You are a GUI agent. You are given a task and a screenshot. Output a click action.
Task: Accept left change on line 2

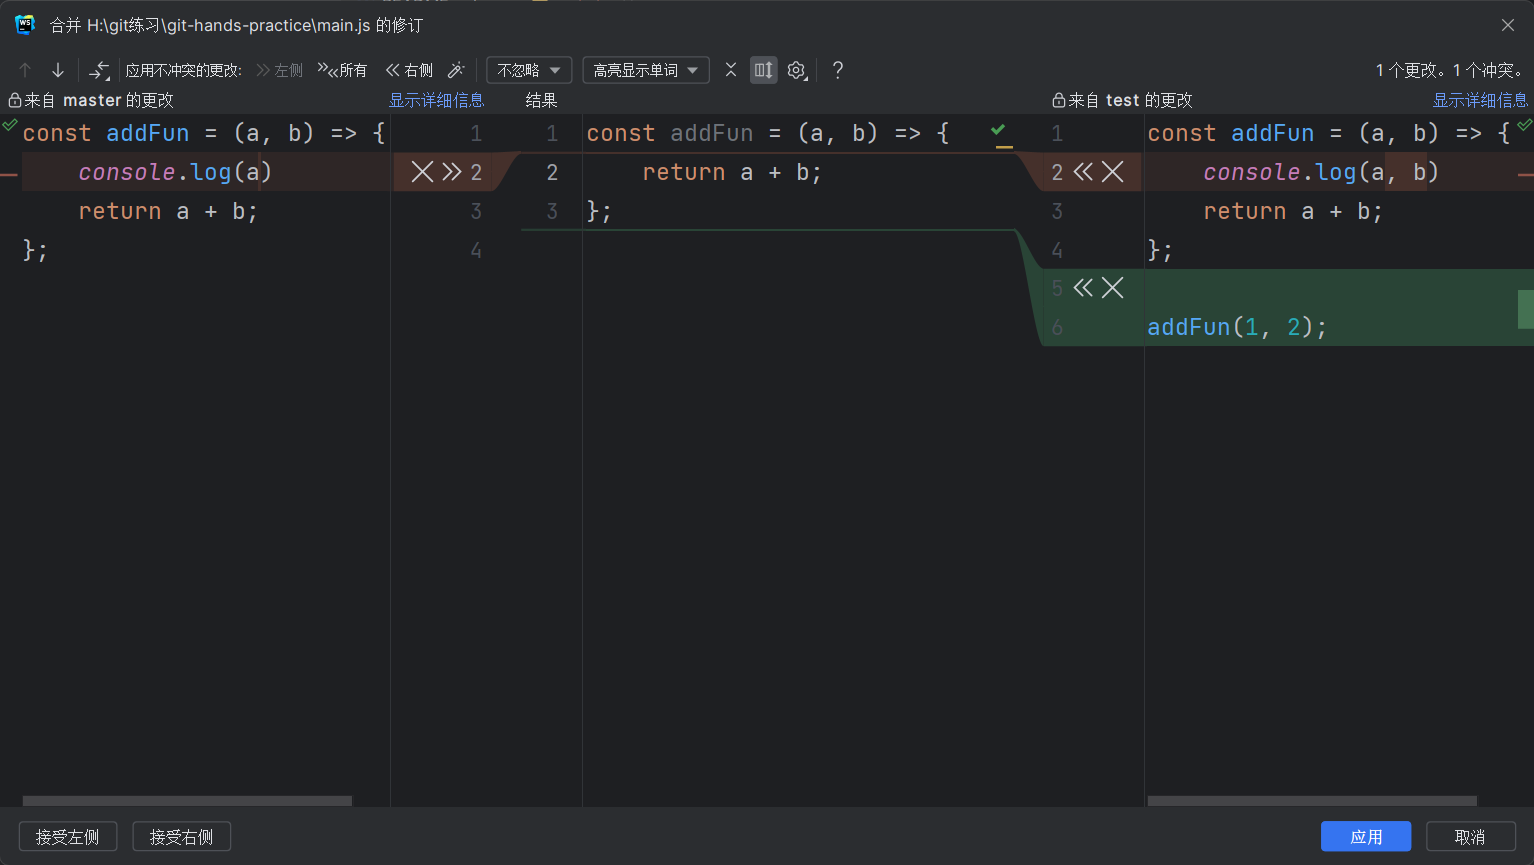[x=452, y=172]
